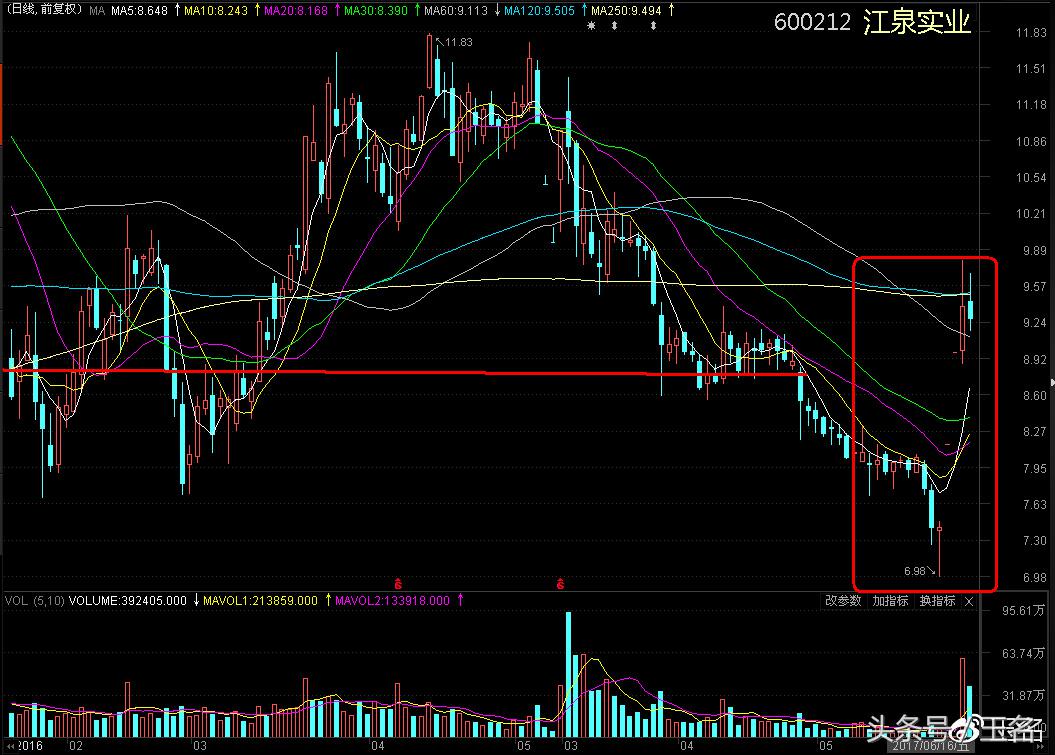Click the MA60:9.113 indicator label

[455, 11]
